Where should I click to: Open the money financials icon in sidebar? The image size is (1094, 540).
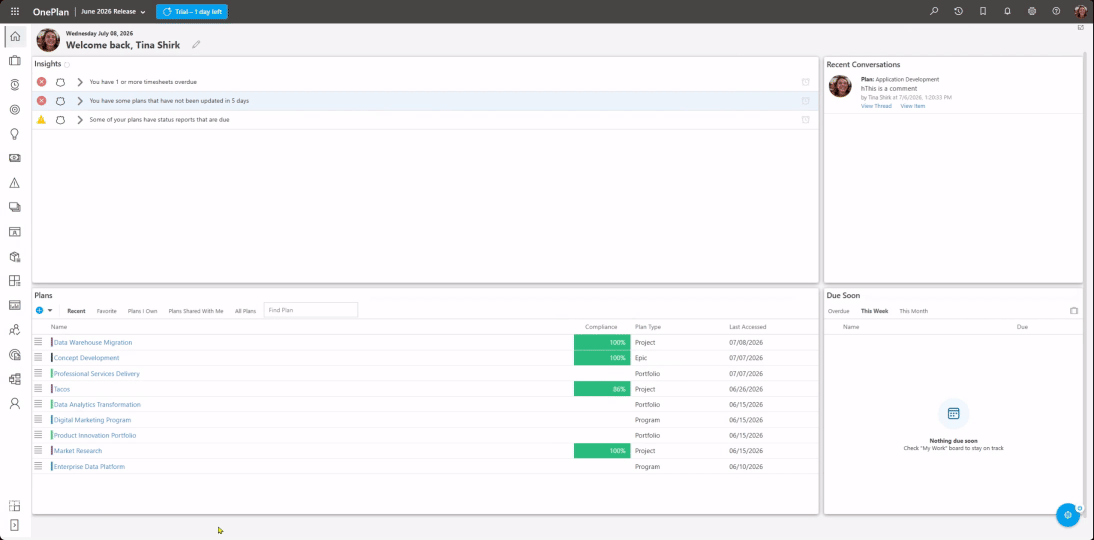click(15, 158)
